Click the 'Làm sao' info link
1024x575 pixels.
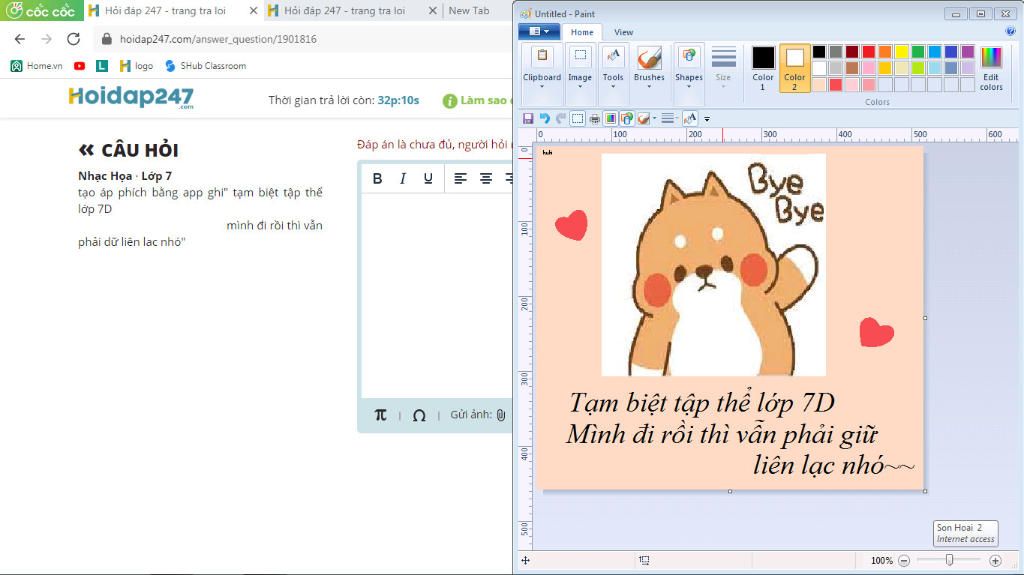coord(477,101)
